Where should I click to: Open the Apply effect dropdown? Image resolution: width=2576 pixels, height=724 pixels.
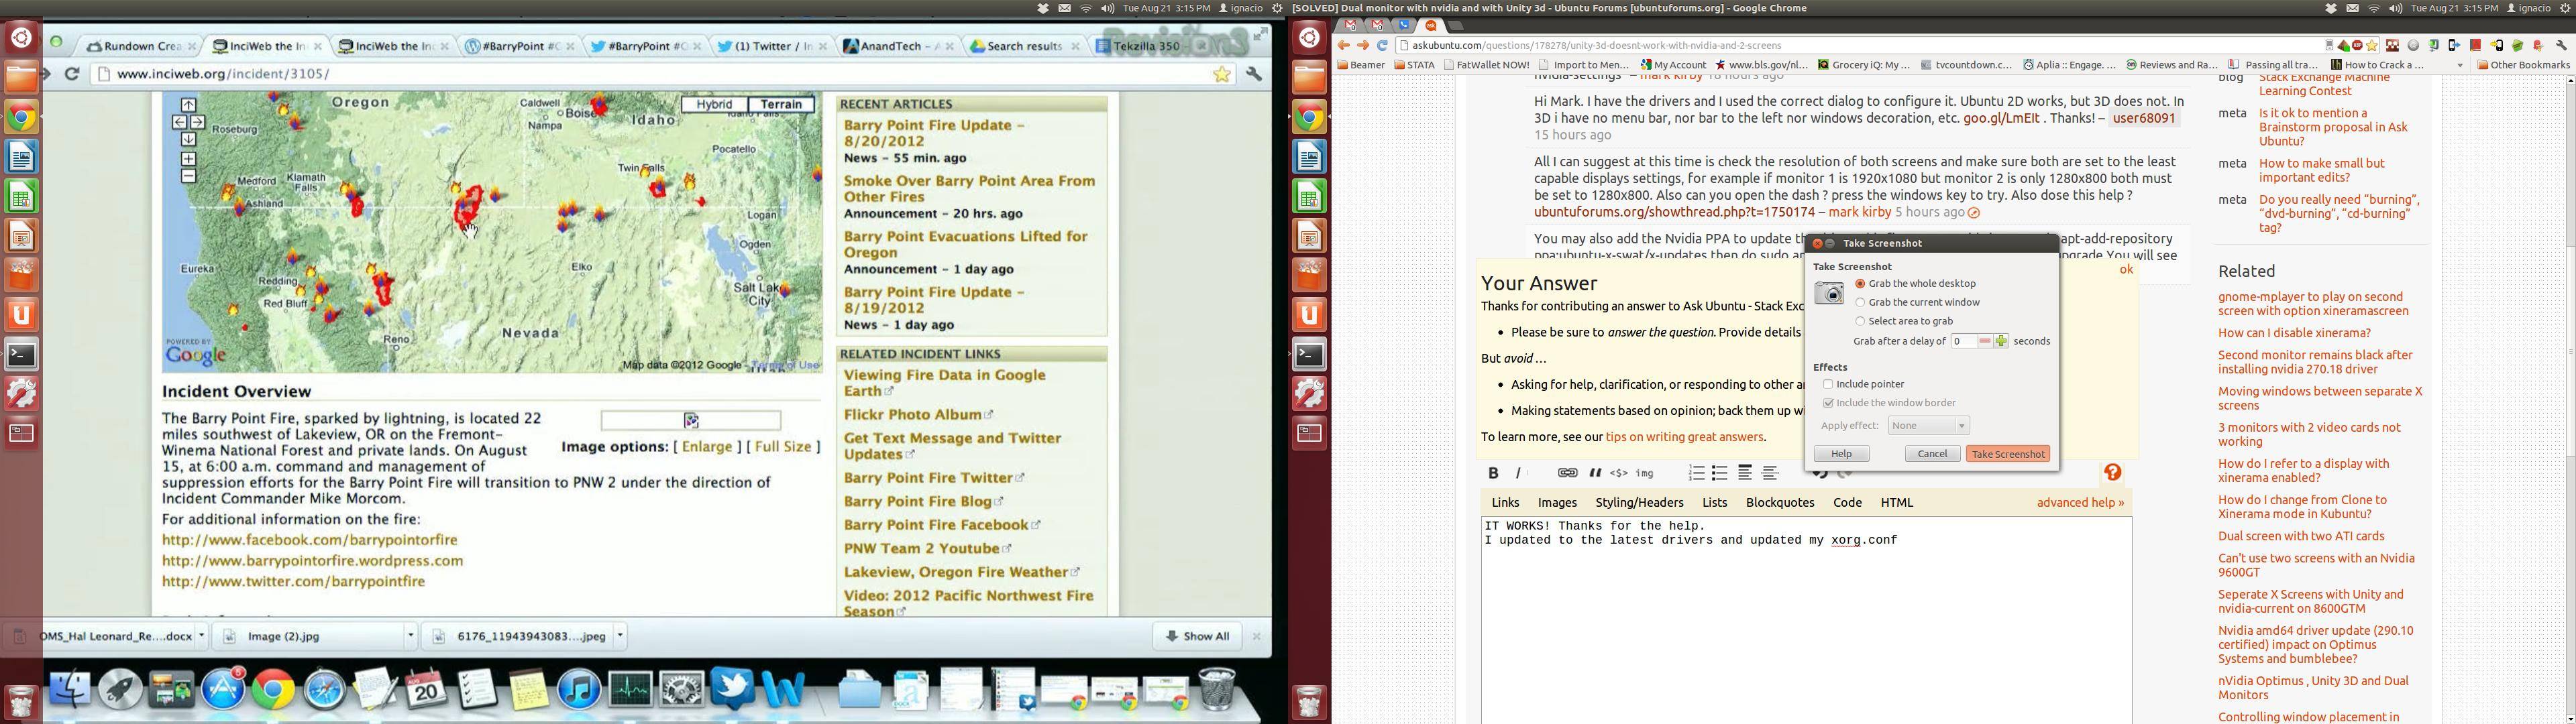1928,426
